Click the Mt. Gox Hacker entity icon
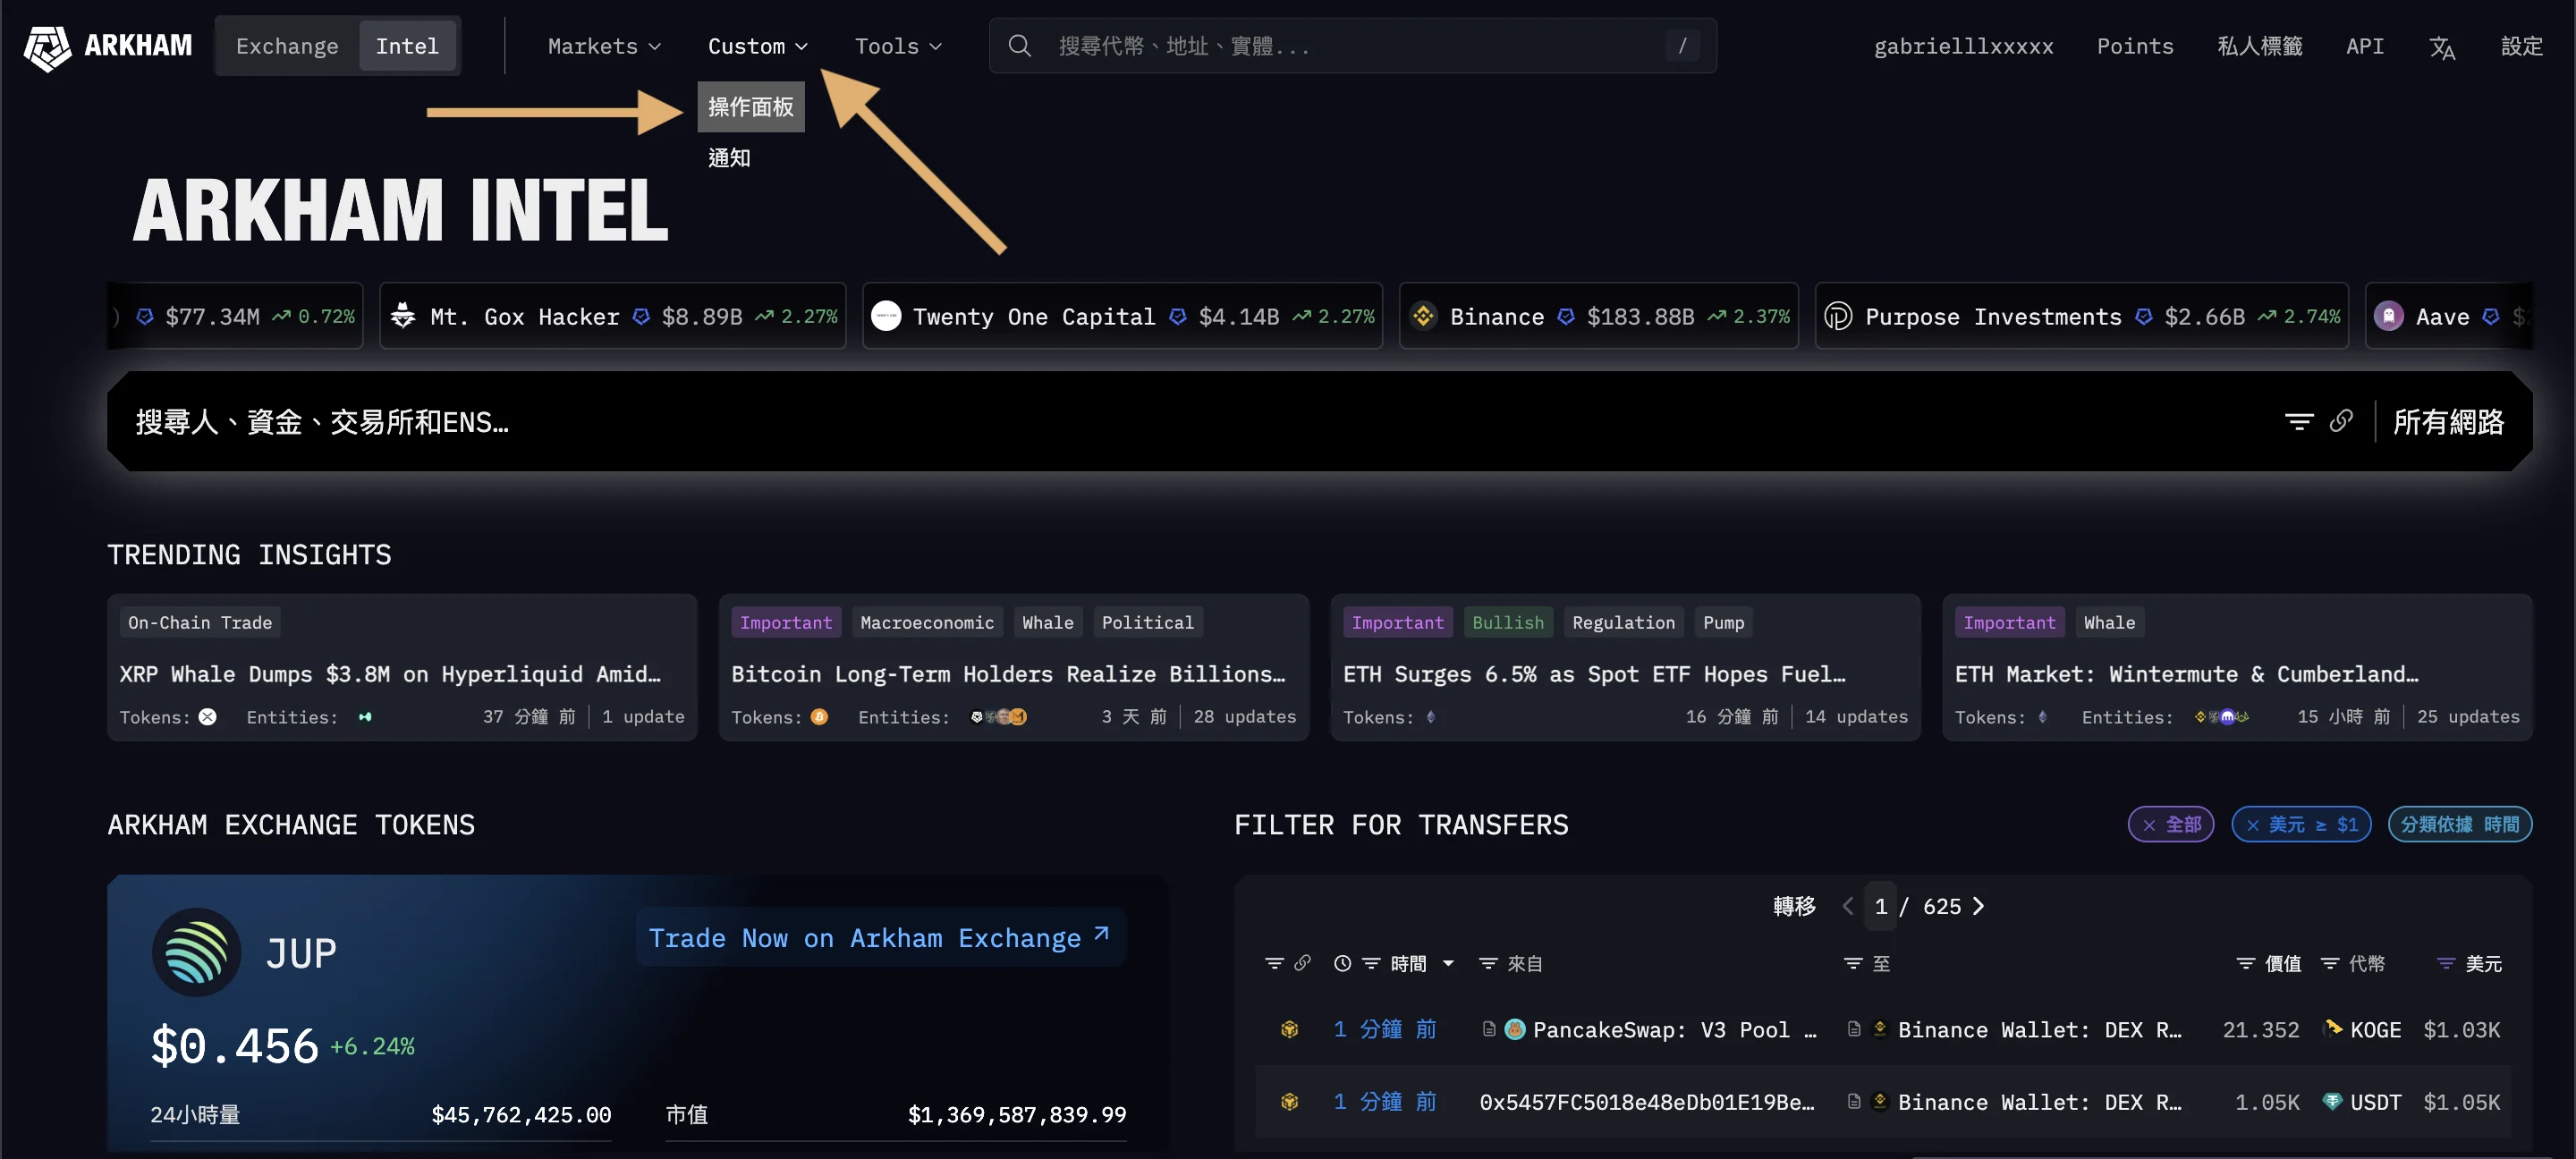 coord(403,316)
